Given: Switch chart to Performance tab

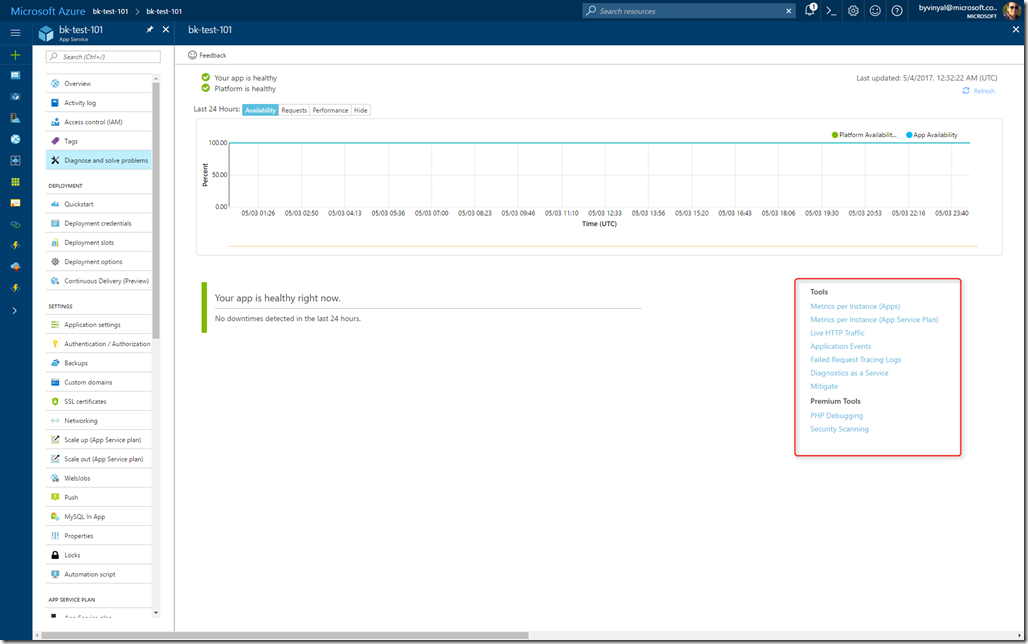Looking at the screenshot, I should [330, 110].
